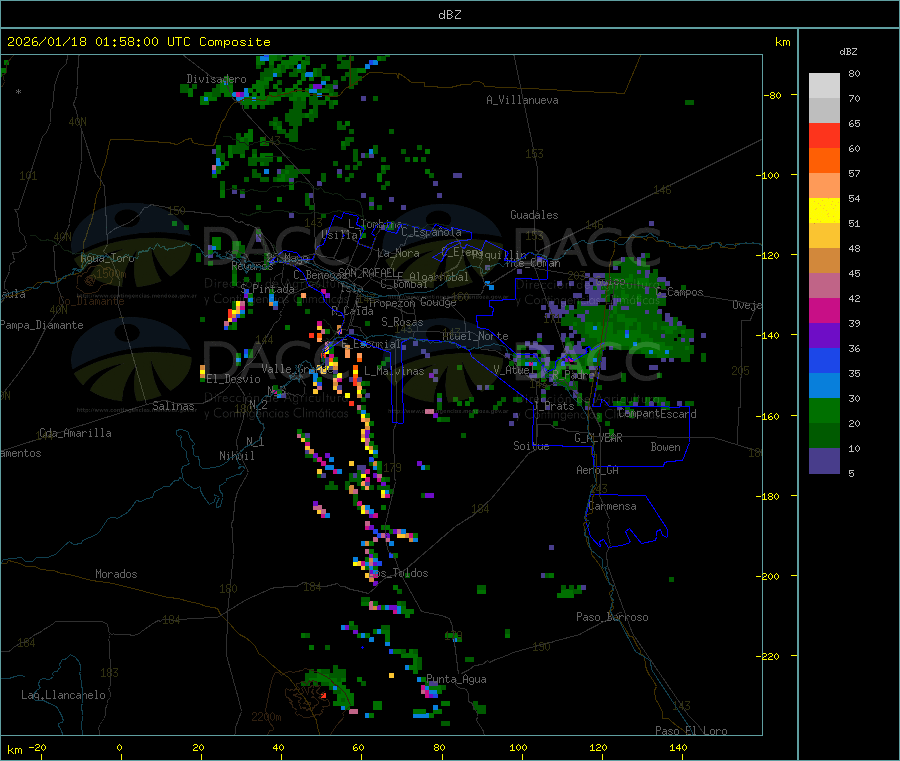Image resolution: width=900 pixels, height=761 pixels.
Task: Click the Divisadero map label
Action: (x=216, y=79)
